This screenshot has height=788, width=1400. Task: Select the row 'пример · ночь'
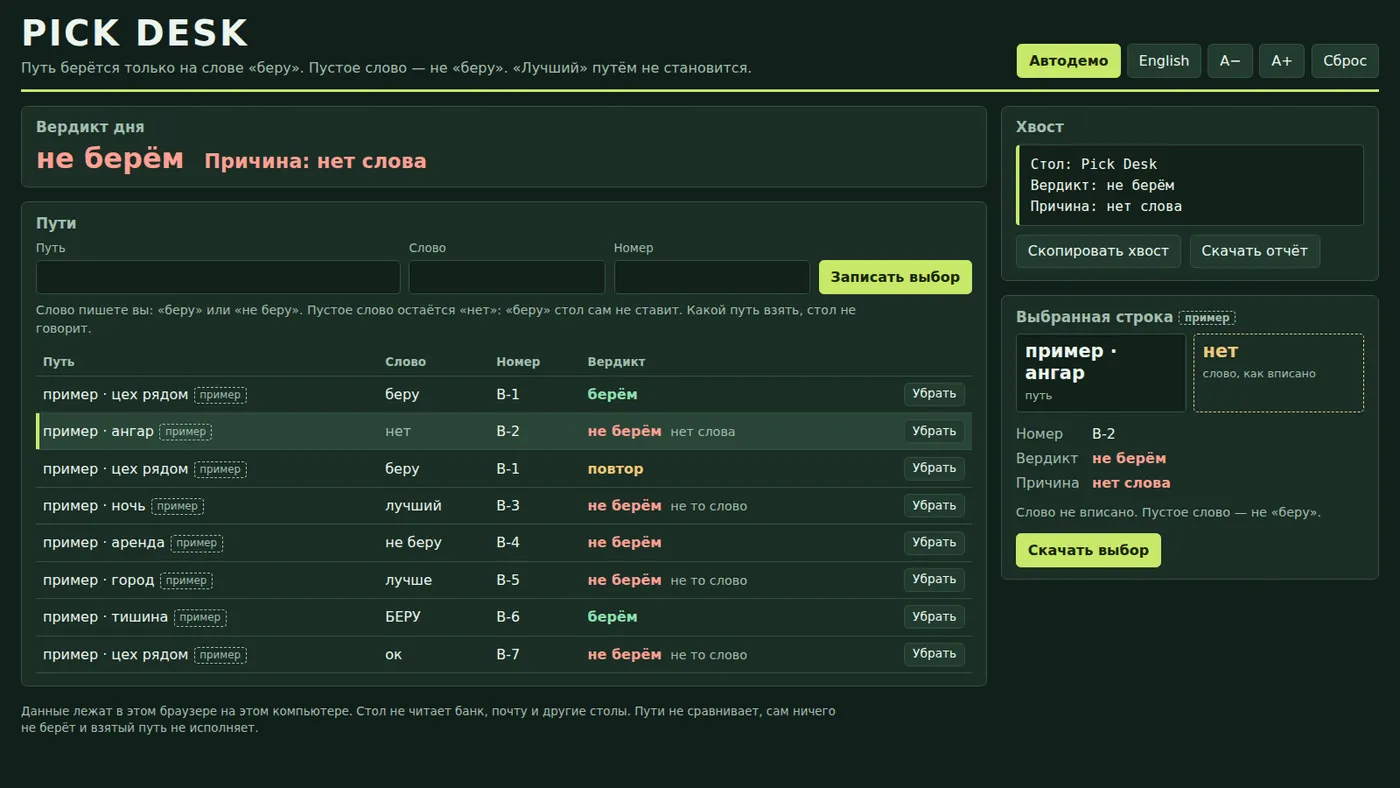(x=504, y=506)
